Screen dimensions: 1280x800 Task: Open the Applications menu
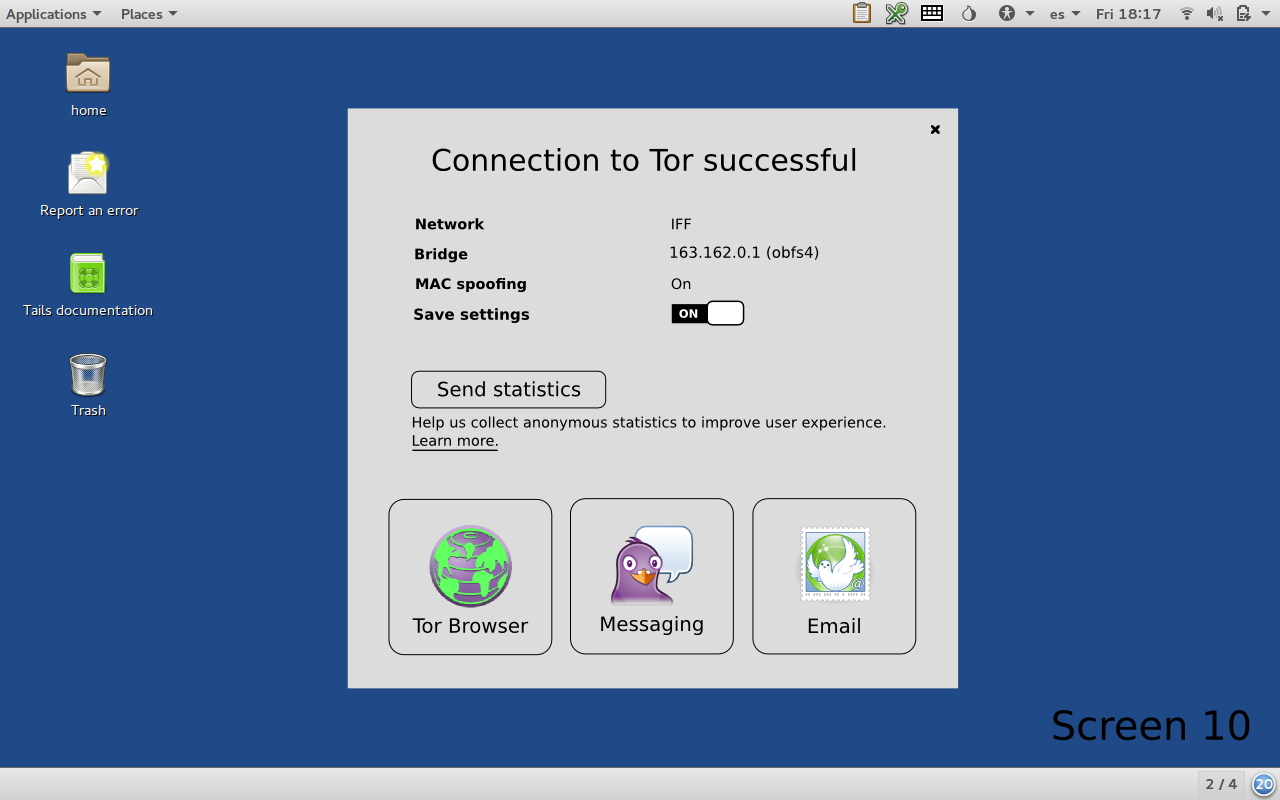point(53,14)
